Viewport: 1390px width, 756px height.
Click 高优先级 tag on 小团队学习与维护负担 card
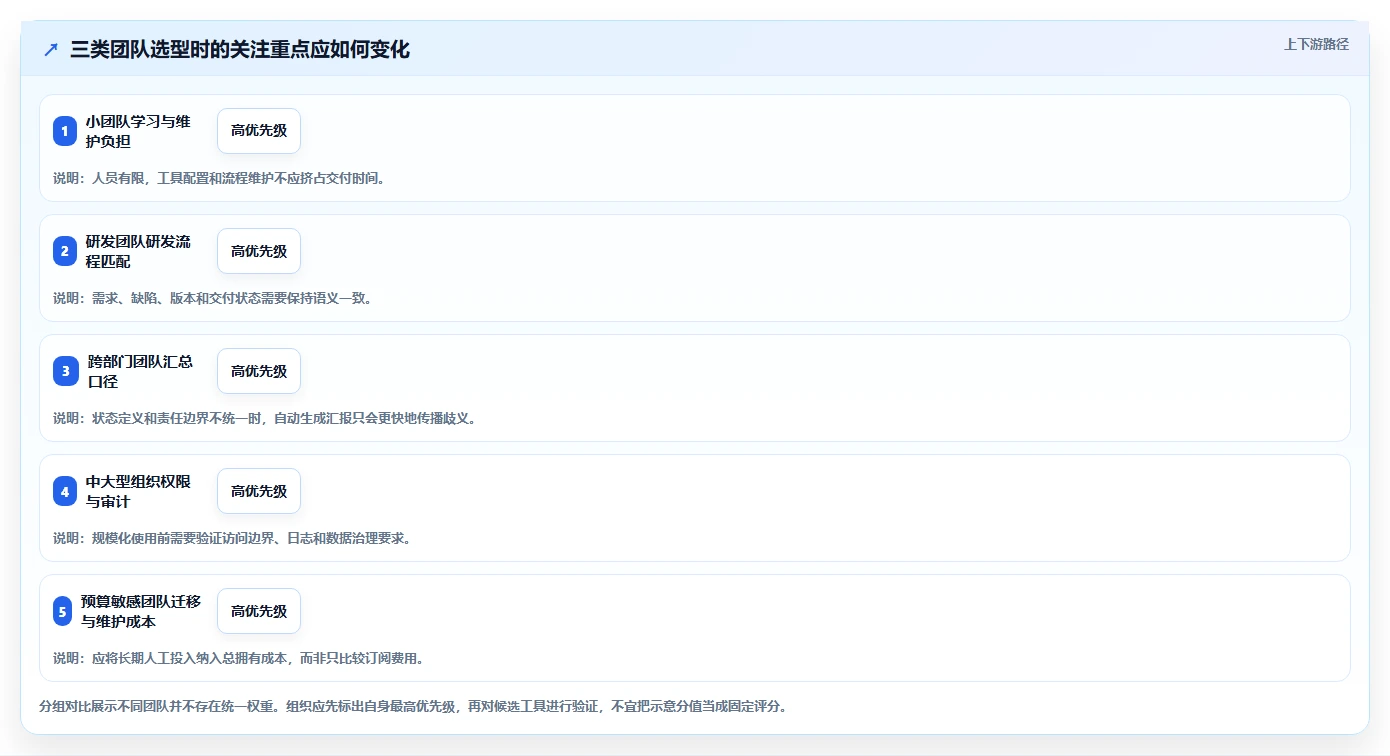[x=259, y=131]
